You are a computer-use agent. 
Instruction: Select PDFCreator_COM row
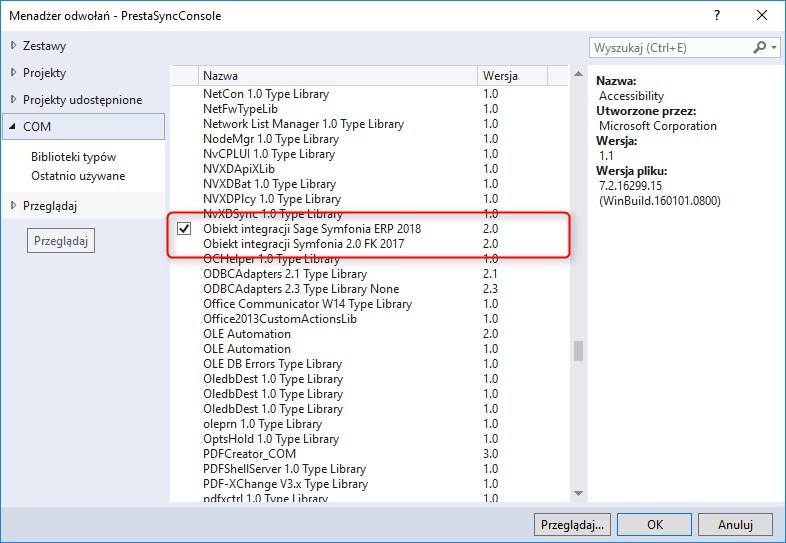(x=370, y=454)
